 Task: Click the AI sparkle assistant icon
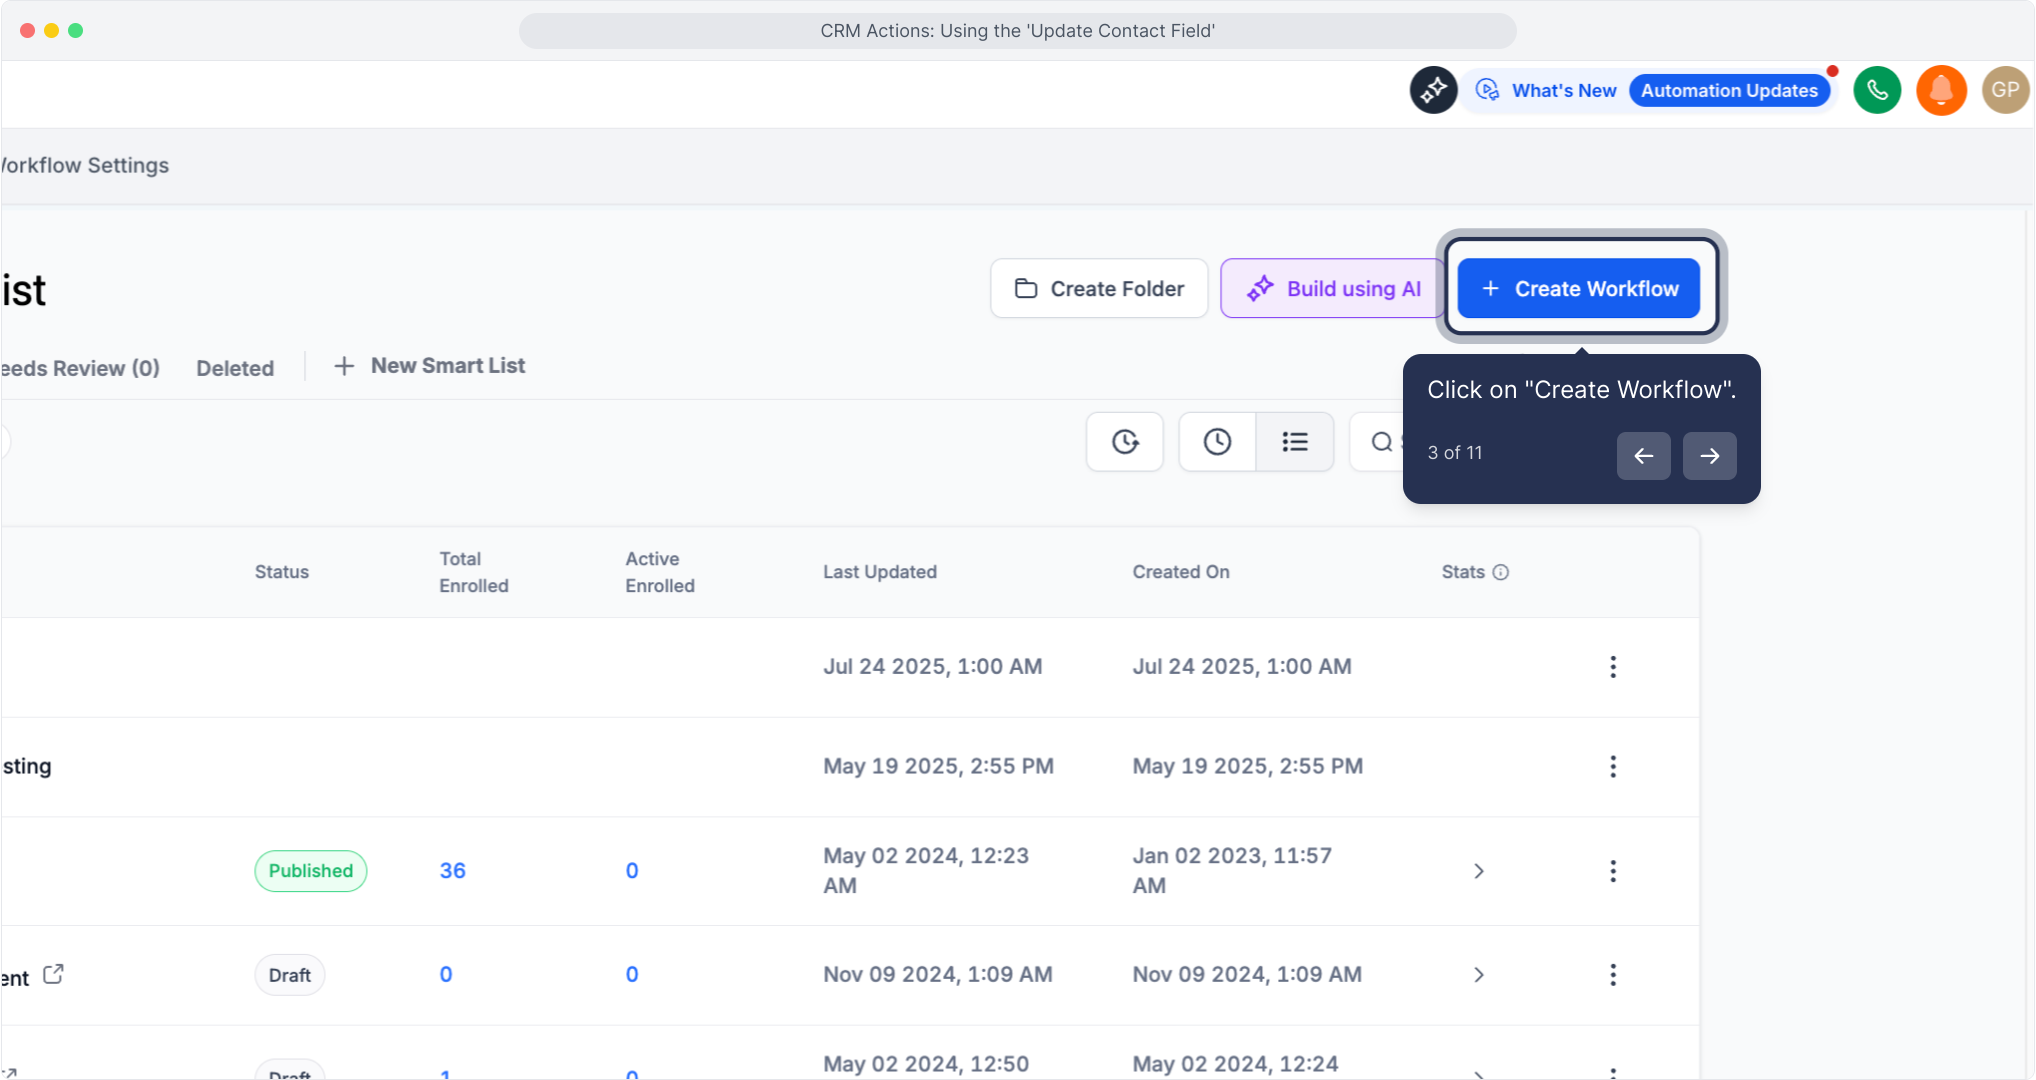[1433, 90]
